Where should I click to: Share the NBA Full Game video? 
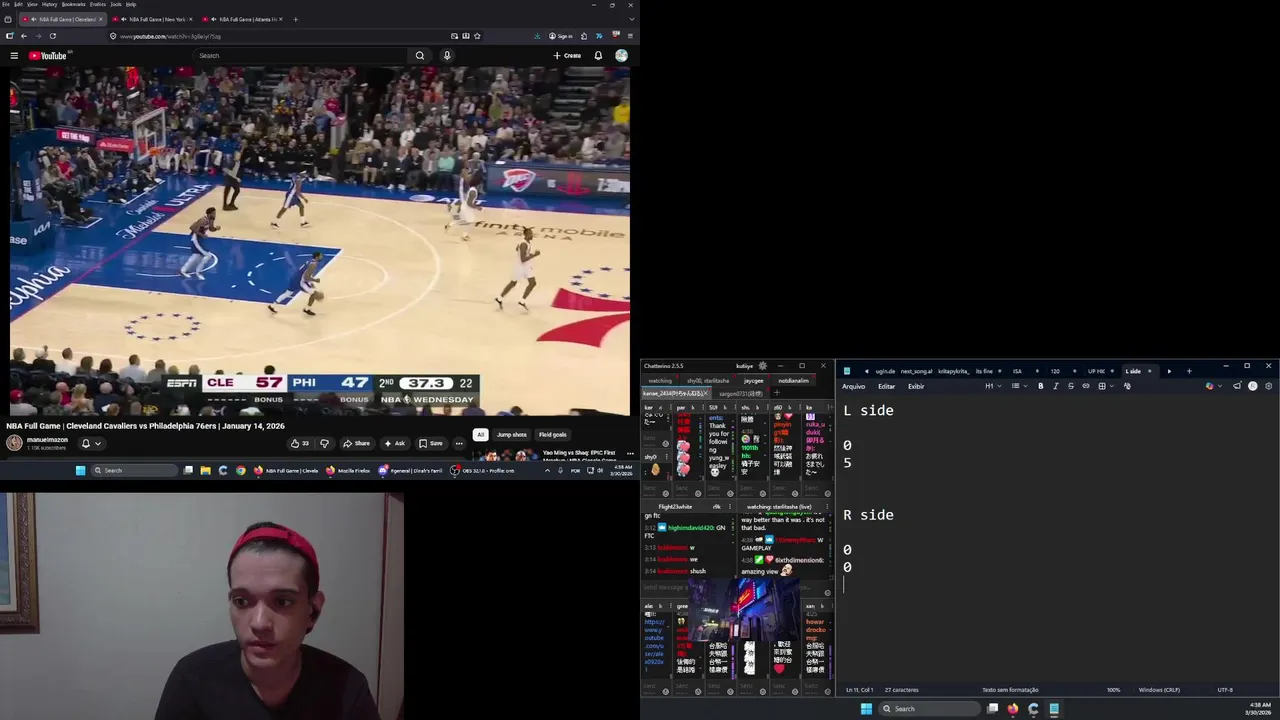[x=356, y=443]
